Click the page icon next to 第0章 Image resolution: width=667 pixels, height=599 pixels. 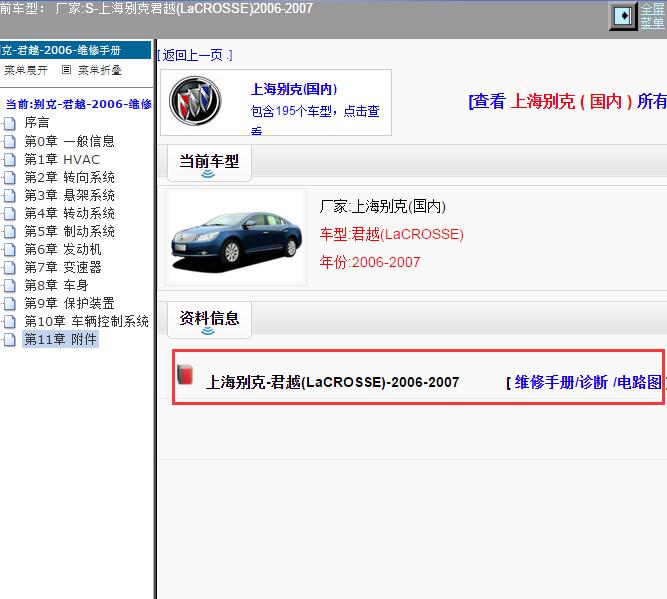(9, 141)
